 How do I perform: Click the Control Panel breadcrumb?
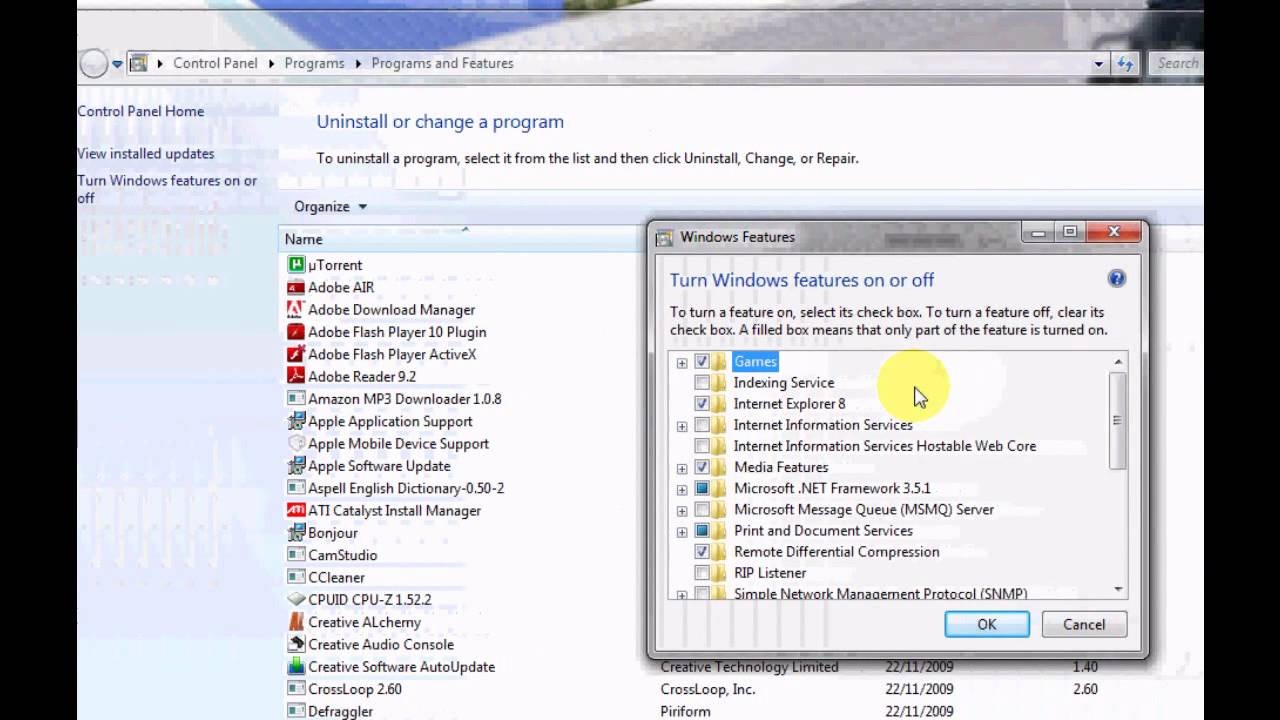pos(215,63)
